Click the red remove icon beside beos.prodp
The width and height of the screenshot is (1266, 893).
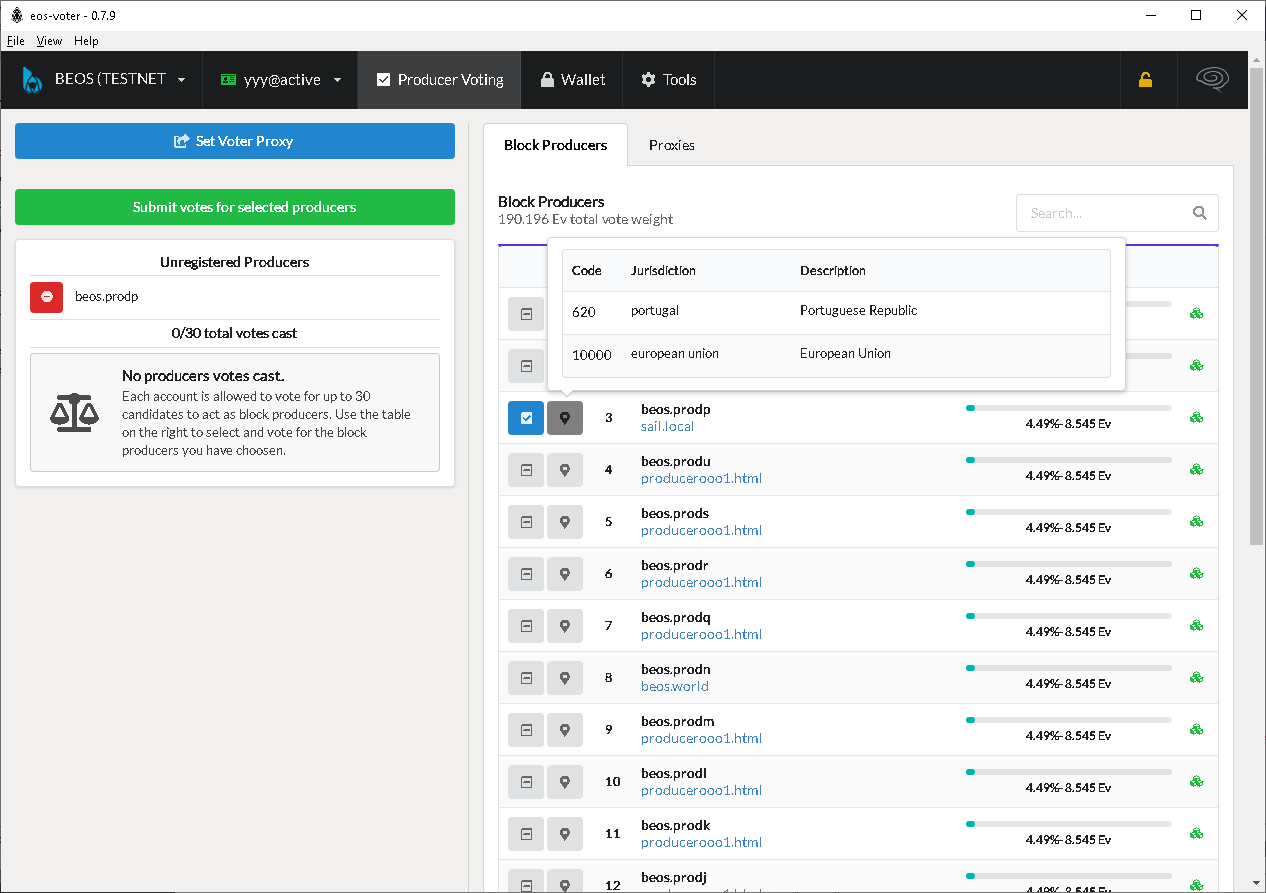click(x=47, y=297)
